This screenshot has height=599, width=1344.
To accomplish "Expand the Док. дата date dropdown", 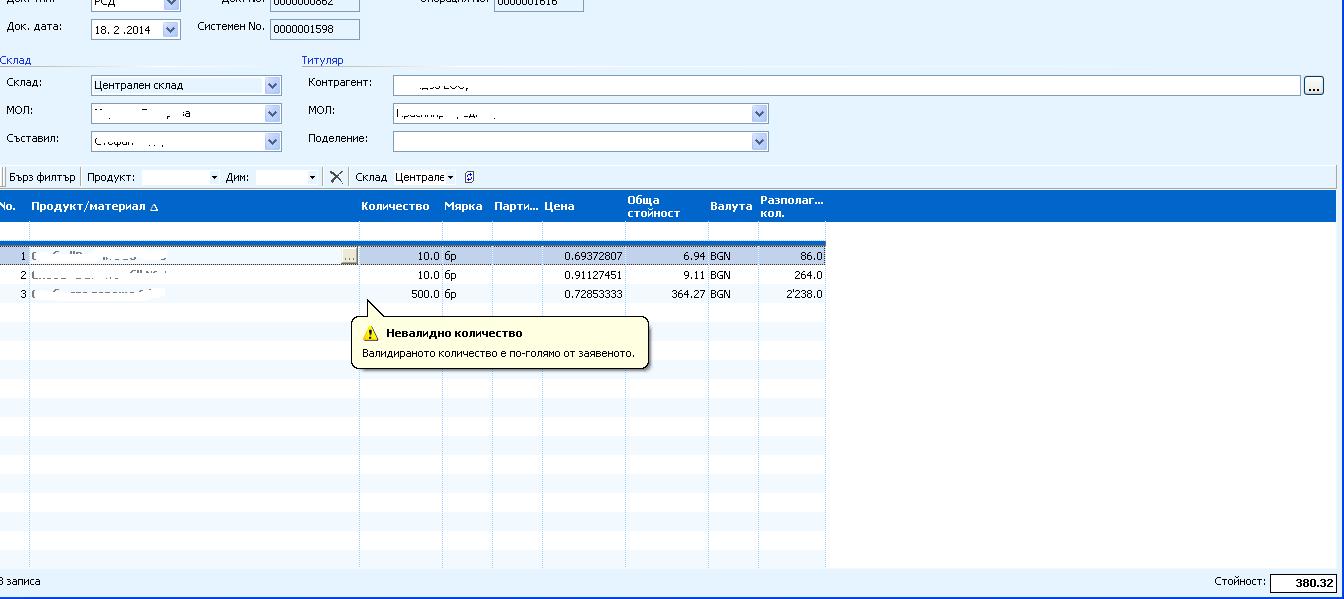I will click(x=171, y=30).
